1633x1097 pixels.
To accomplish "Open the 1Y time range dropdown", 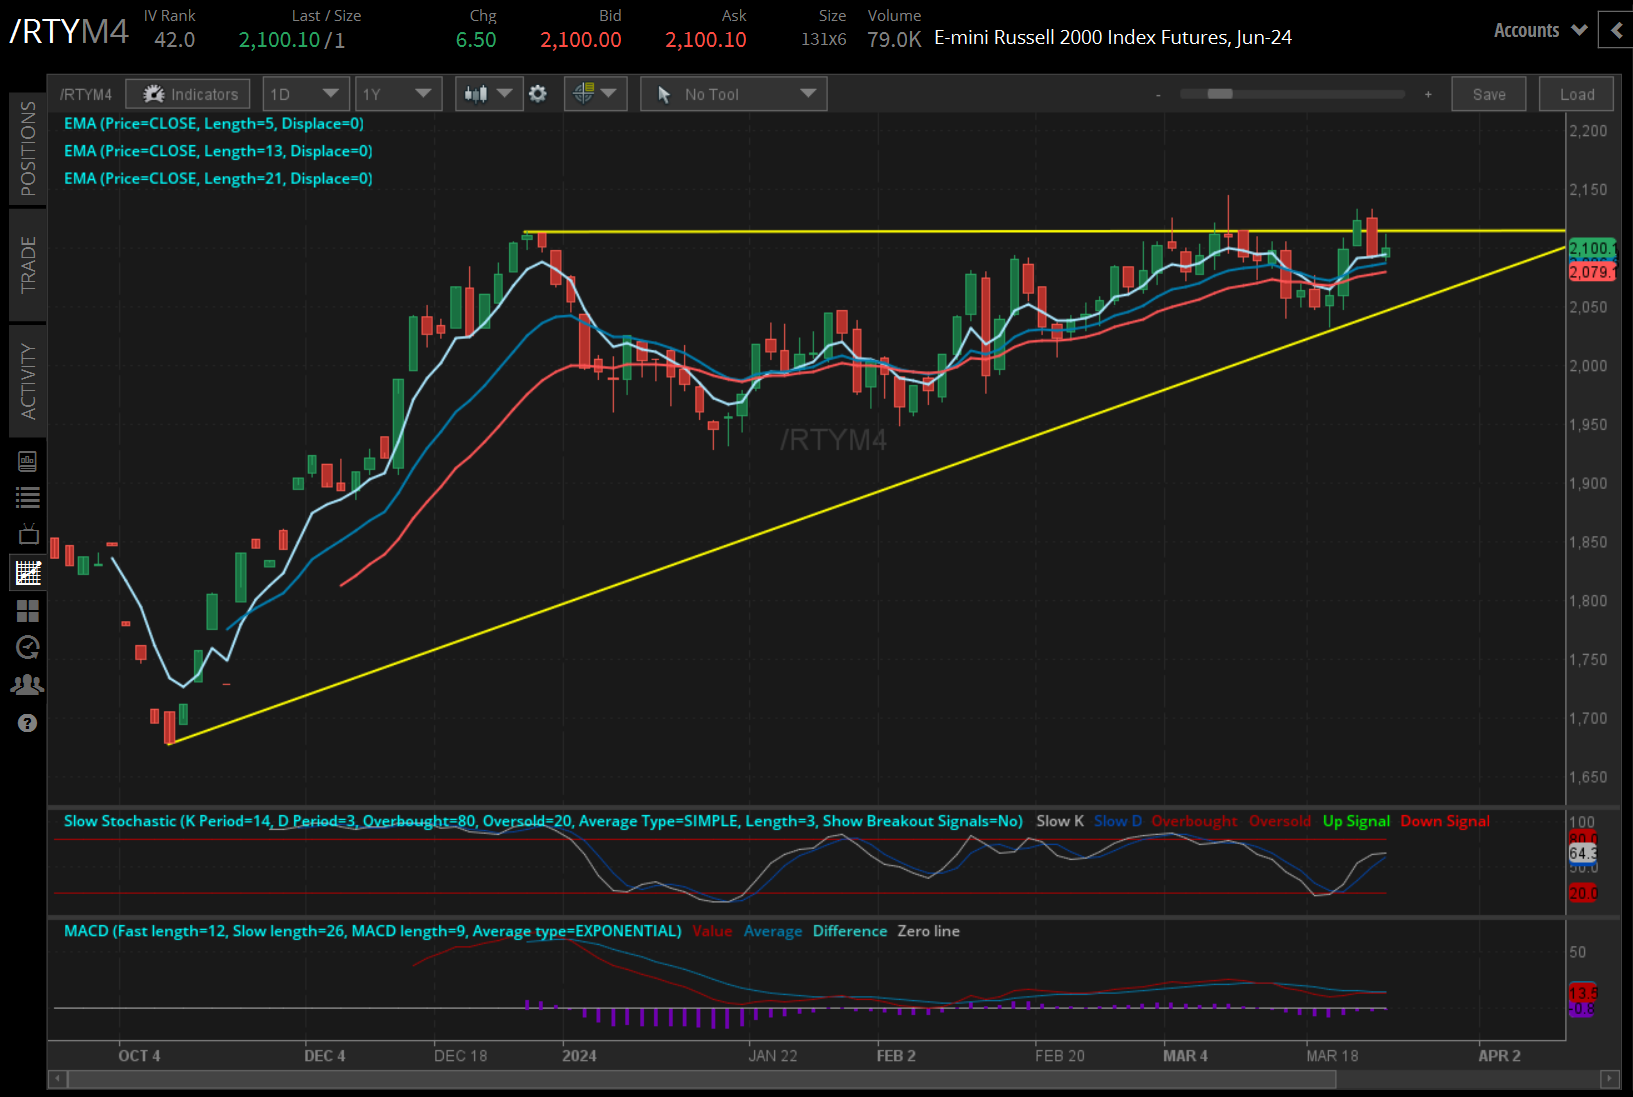I will (x=398, y=94).
